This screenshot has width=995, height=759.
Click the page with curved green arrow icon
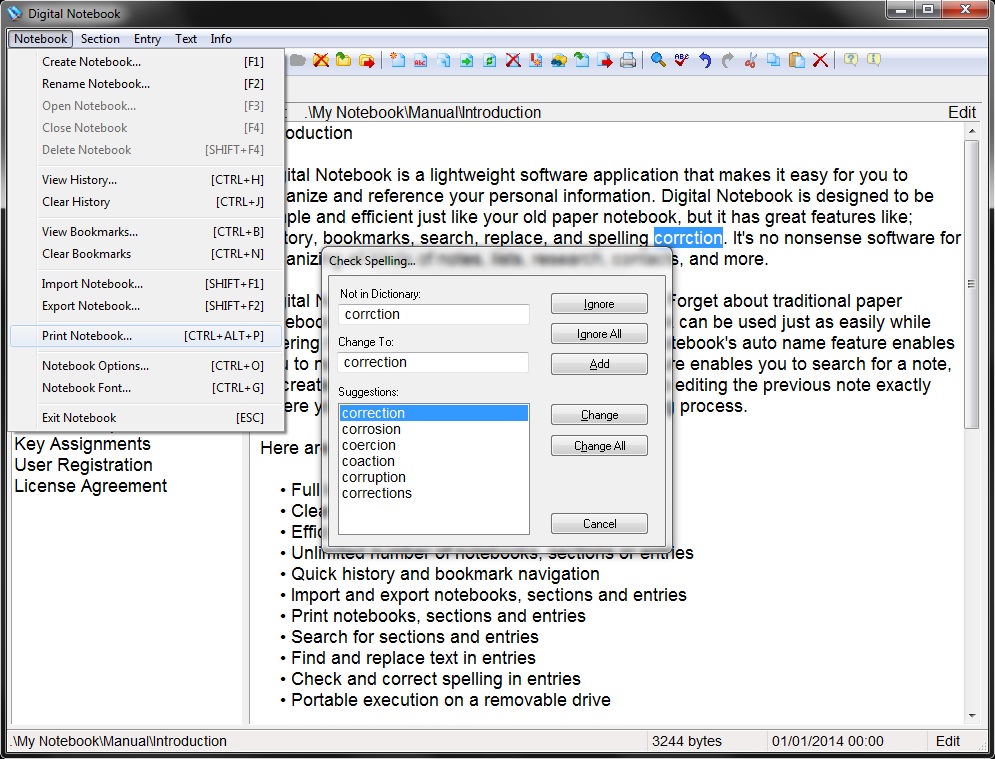click(x=581, y=60)
